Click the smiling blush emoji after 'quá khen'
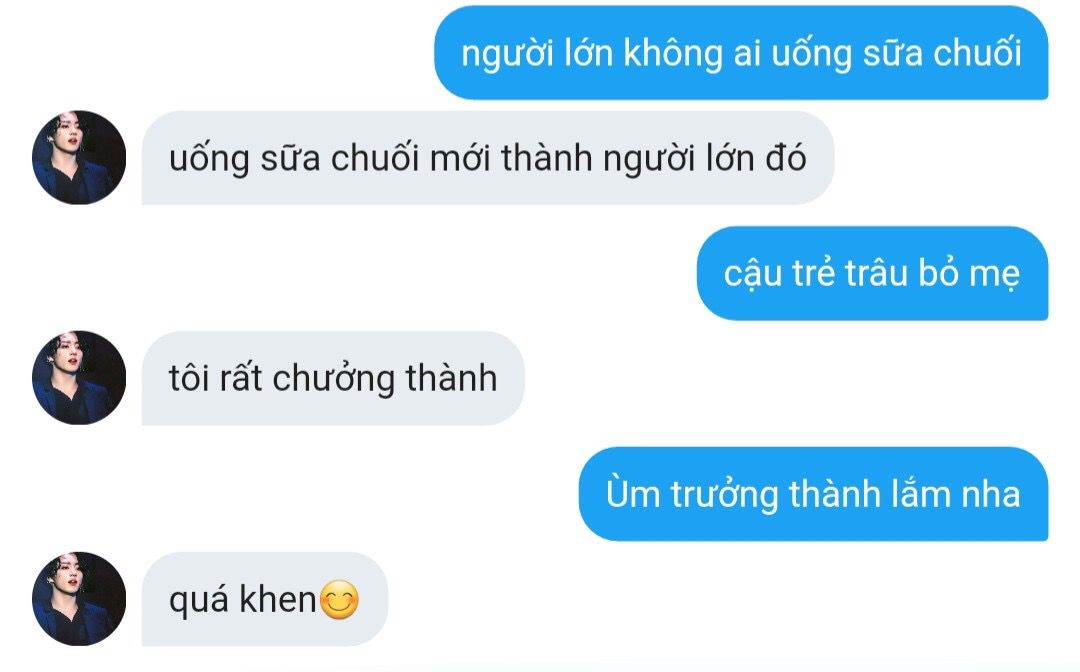Image resolution: width=1080 pixels, height=672 pixels. point(340,600)
